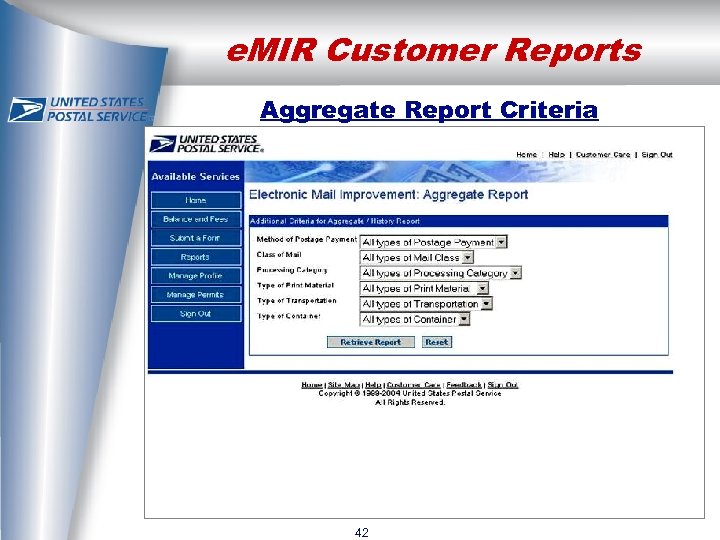Select the Submit a Form sidebar button

click(x=196, y=238)
